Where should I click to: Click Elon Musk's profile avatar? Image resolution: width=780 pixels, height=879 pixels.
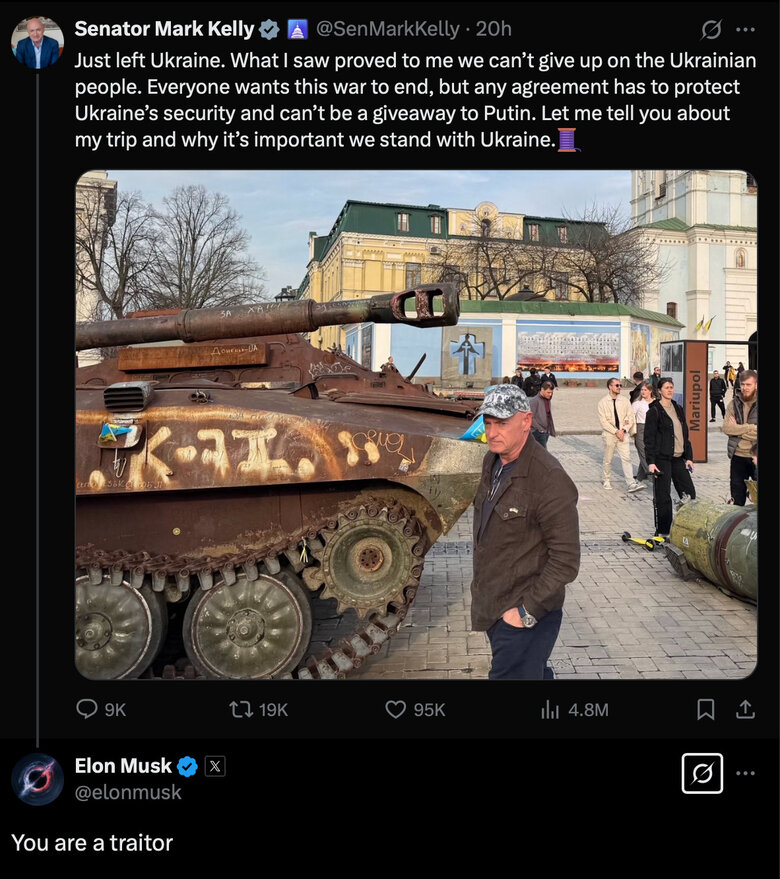37,779
